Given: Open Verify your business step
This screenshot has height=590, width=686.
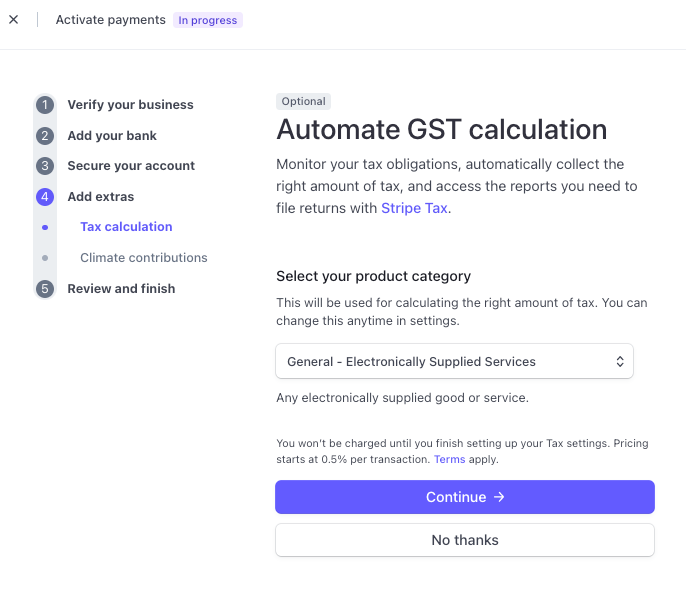Looking at the screenshot, I should click(130, 105).
